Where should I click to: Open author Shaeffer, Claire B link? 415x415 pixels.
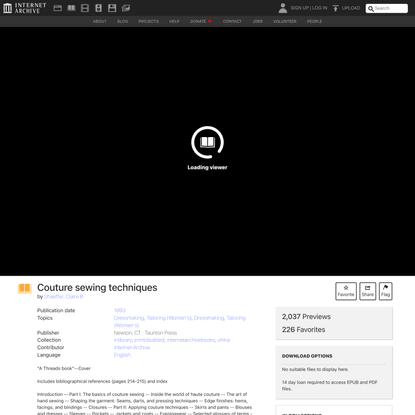tap(64, 297)
